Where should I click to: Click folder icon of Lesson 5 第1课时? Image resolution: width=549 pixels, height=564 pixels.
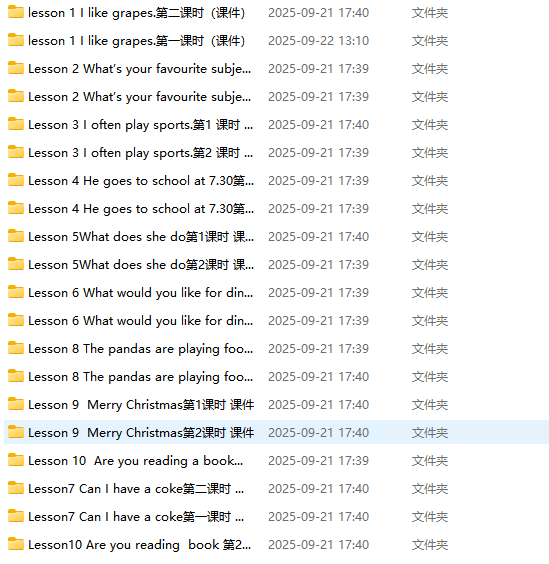click(x=16, y=236)
